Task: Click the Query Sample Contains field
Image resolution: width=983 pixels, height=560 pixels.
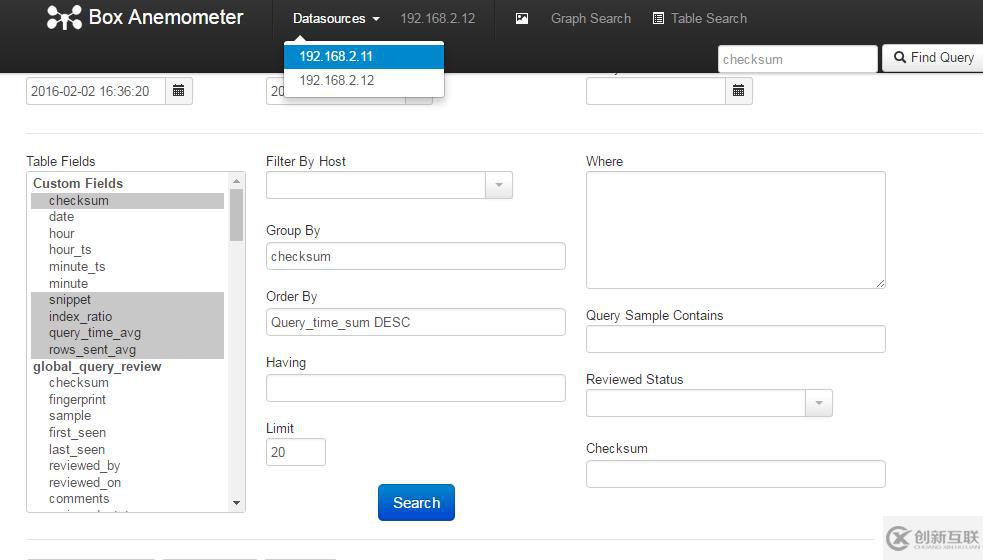Action: point(735,339)
